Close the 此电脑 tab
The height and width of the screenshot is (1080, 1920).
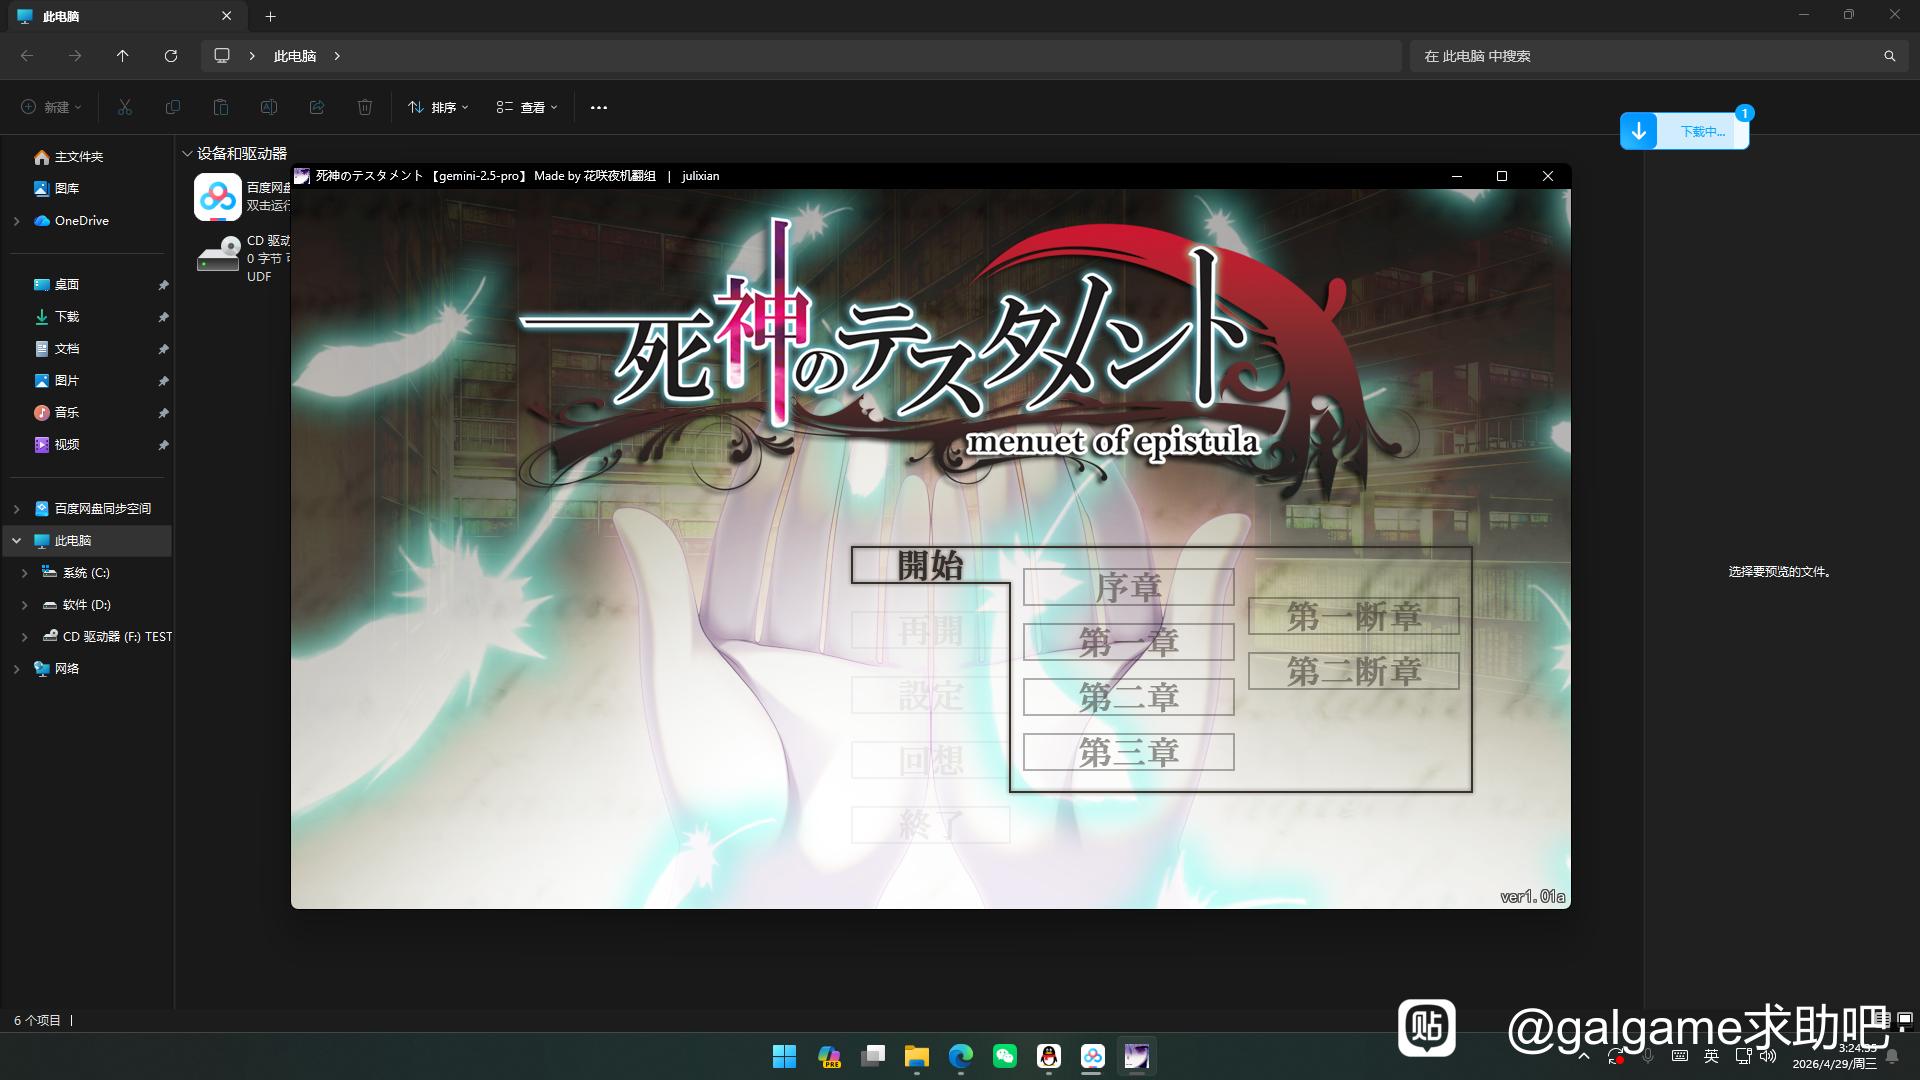pos(226,16)
